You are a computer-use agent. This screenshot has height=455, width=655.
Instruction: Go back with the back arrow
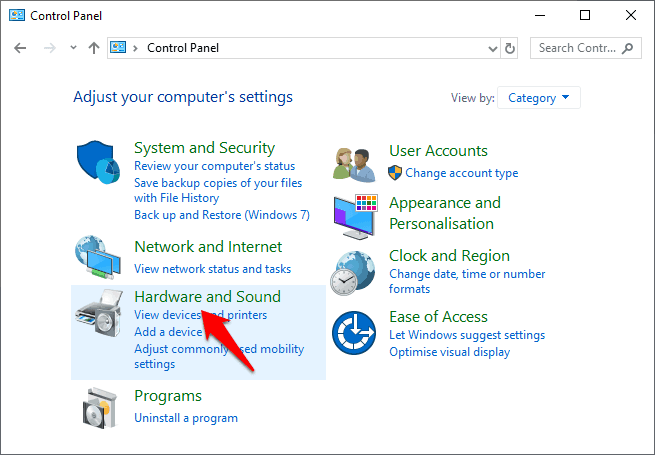[20, 48]
